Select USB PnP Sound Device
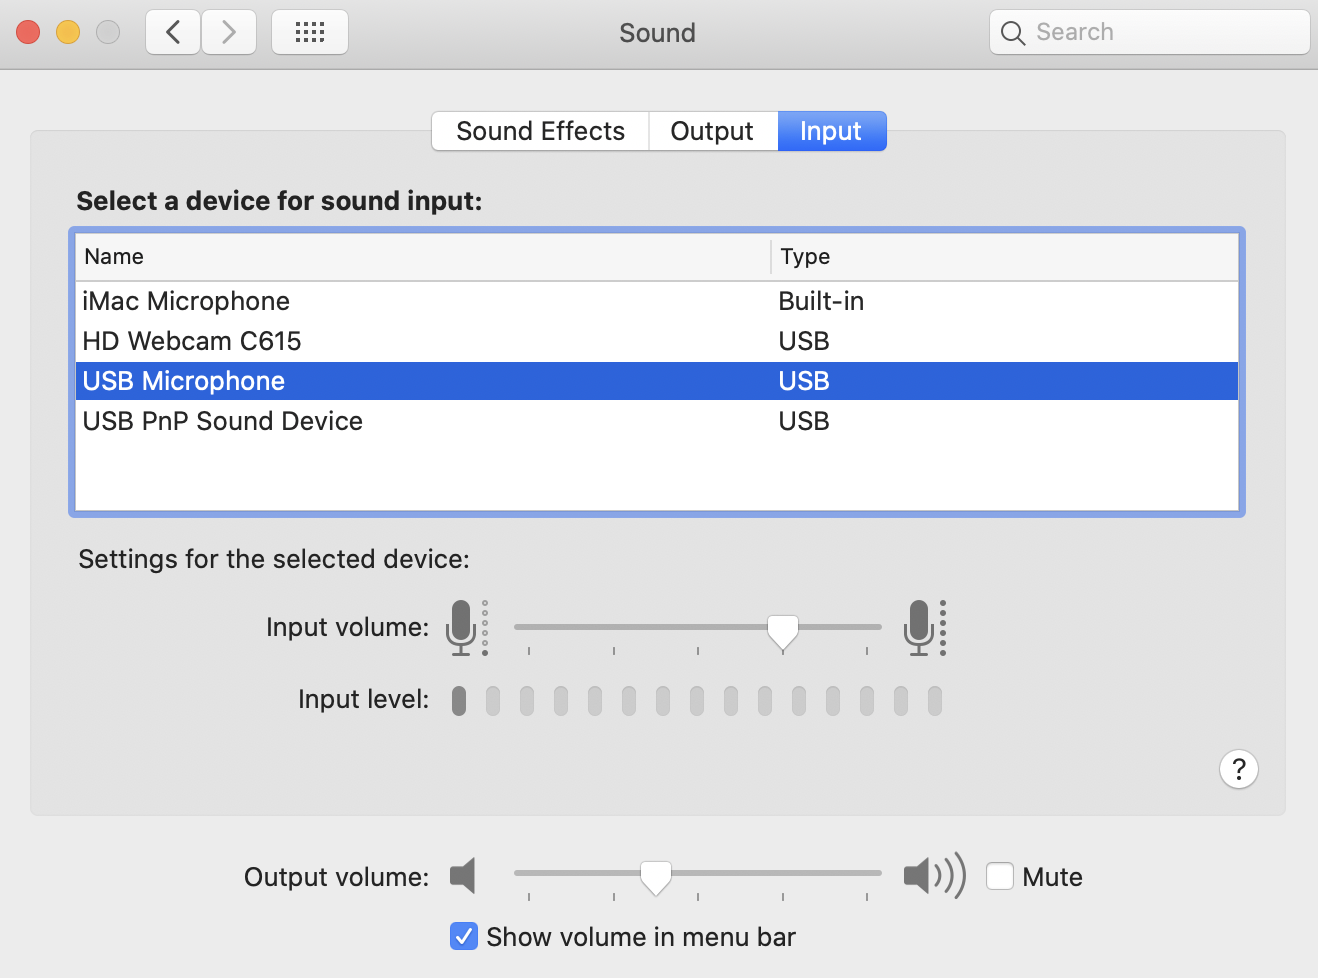 (223, 421)
